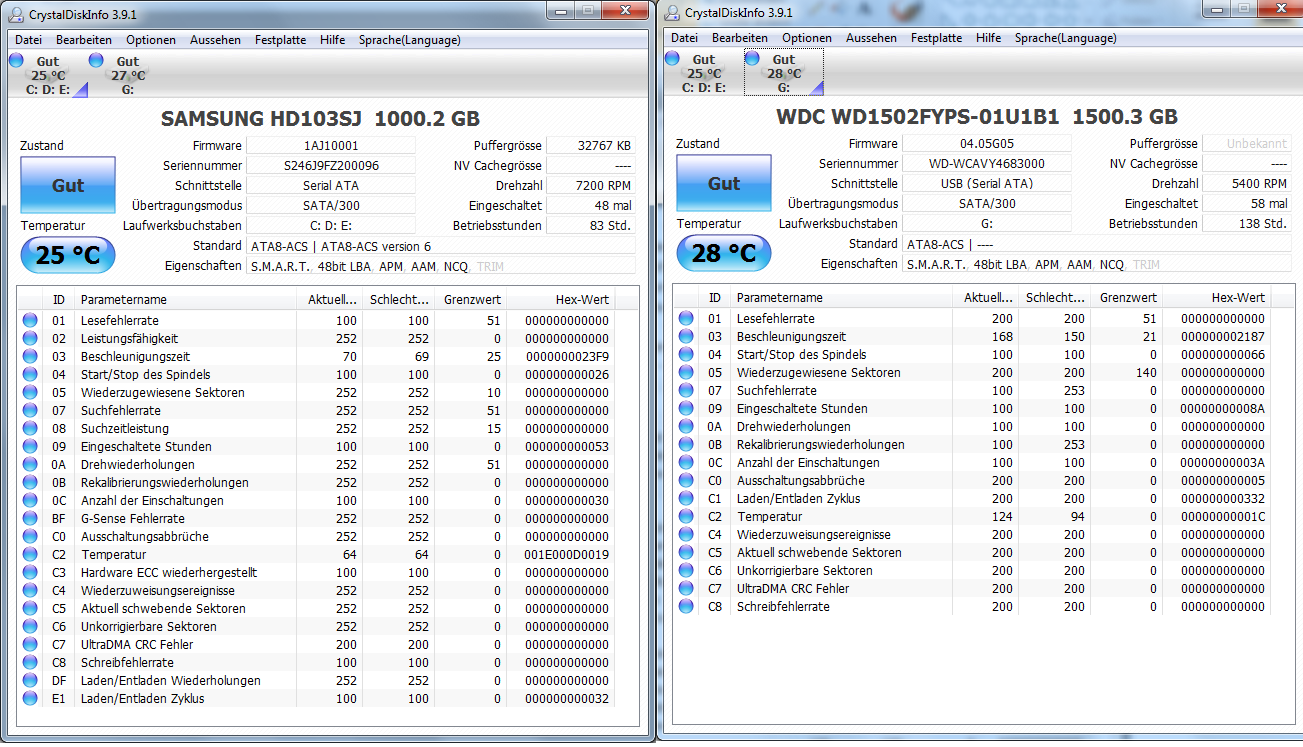Click blue orb of C: D: E: disk in left window
Image resolution: width=1303 pixels, height=747 pixels.
pos(16,60)
